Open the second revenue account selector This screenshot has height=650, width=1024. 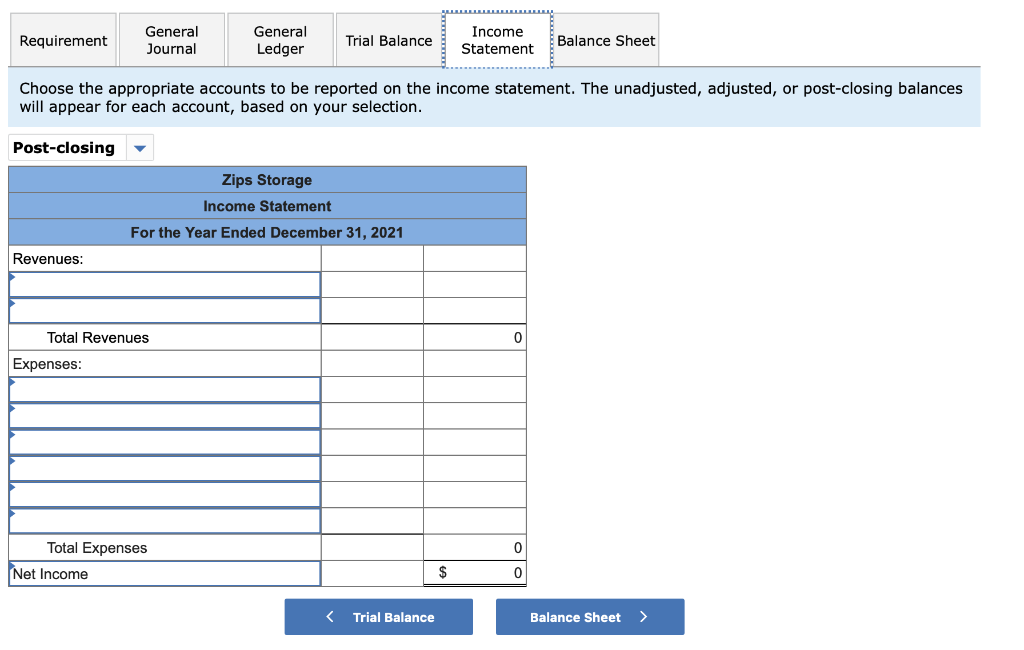pos(165,310)
